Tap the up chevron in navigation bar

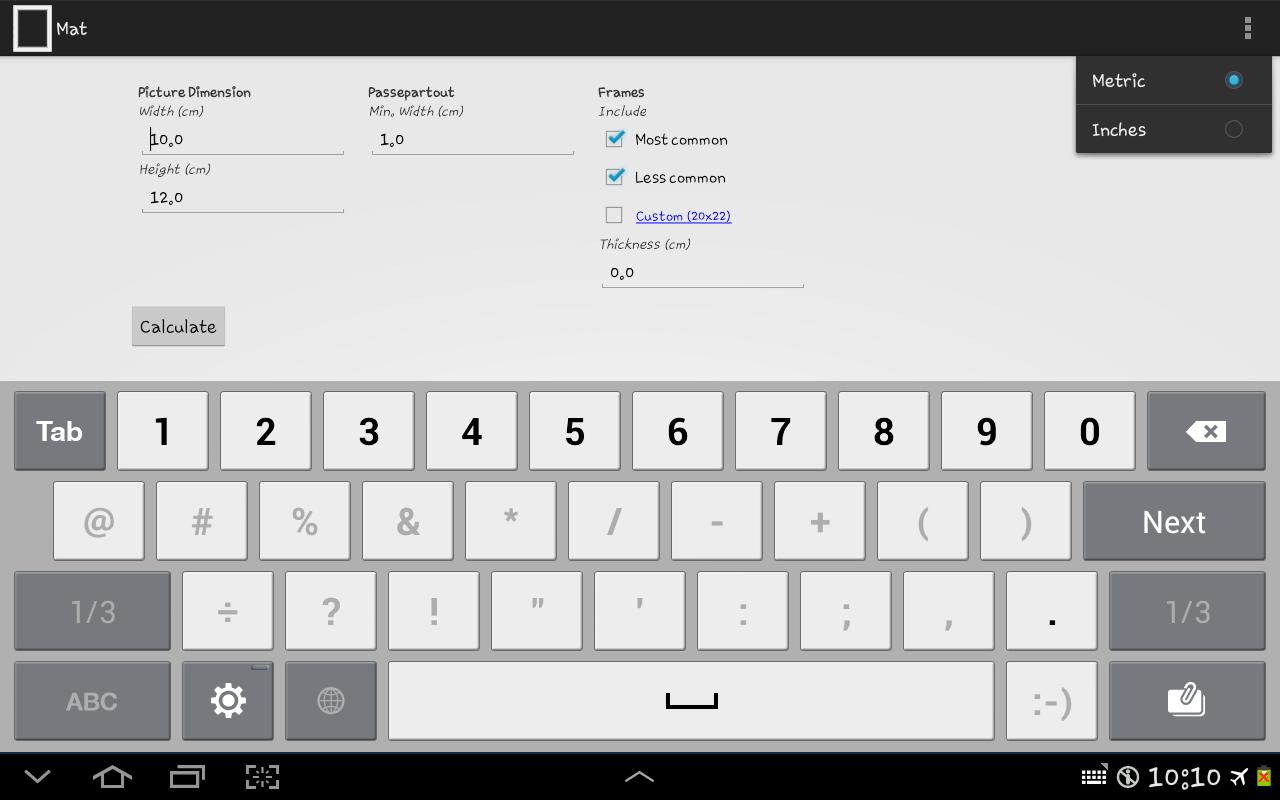[x=639, y=777]
